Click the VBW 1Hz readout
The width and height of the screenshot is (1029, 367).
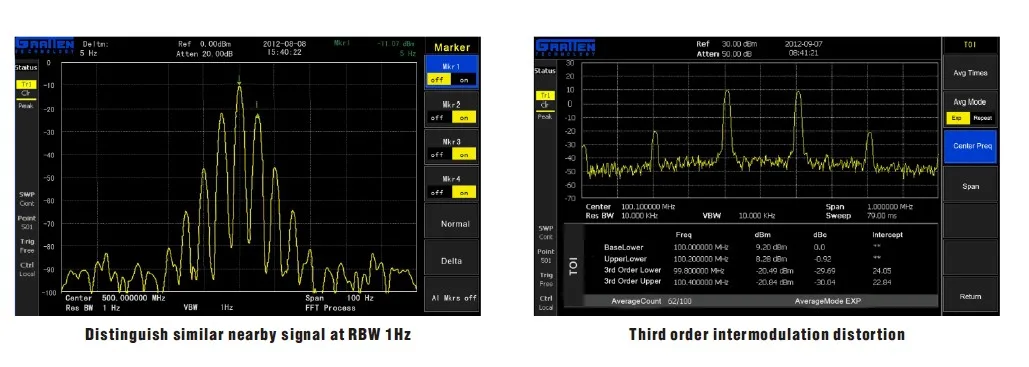coord(209,307)
